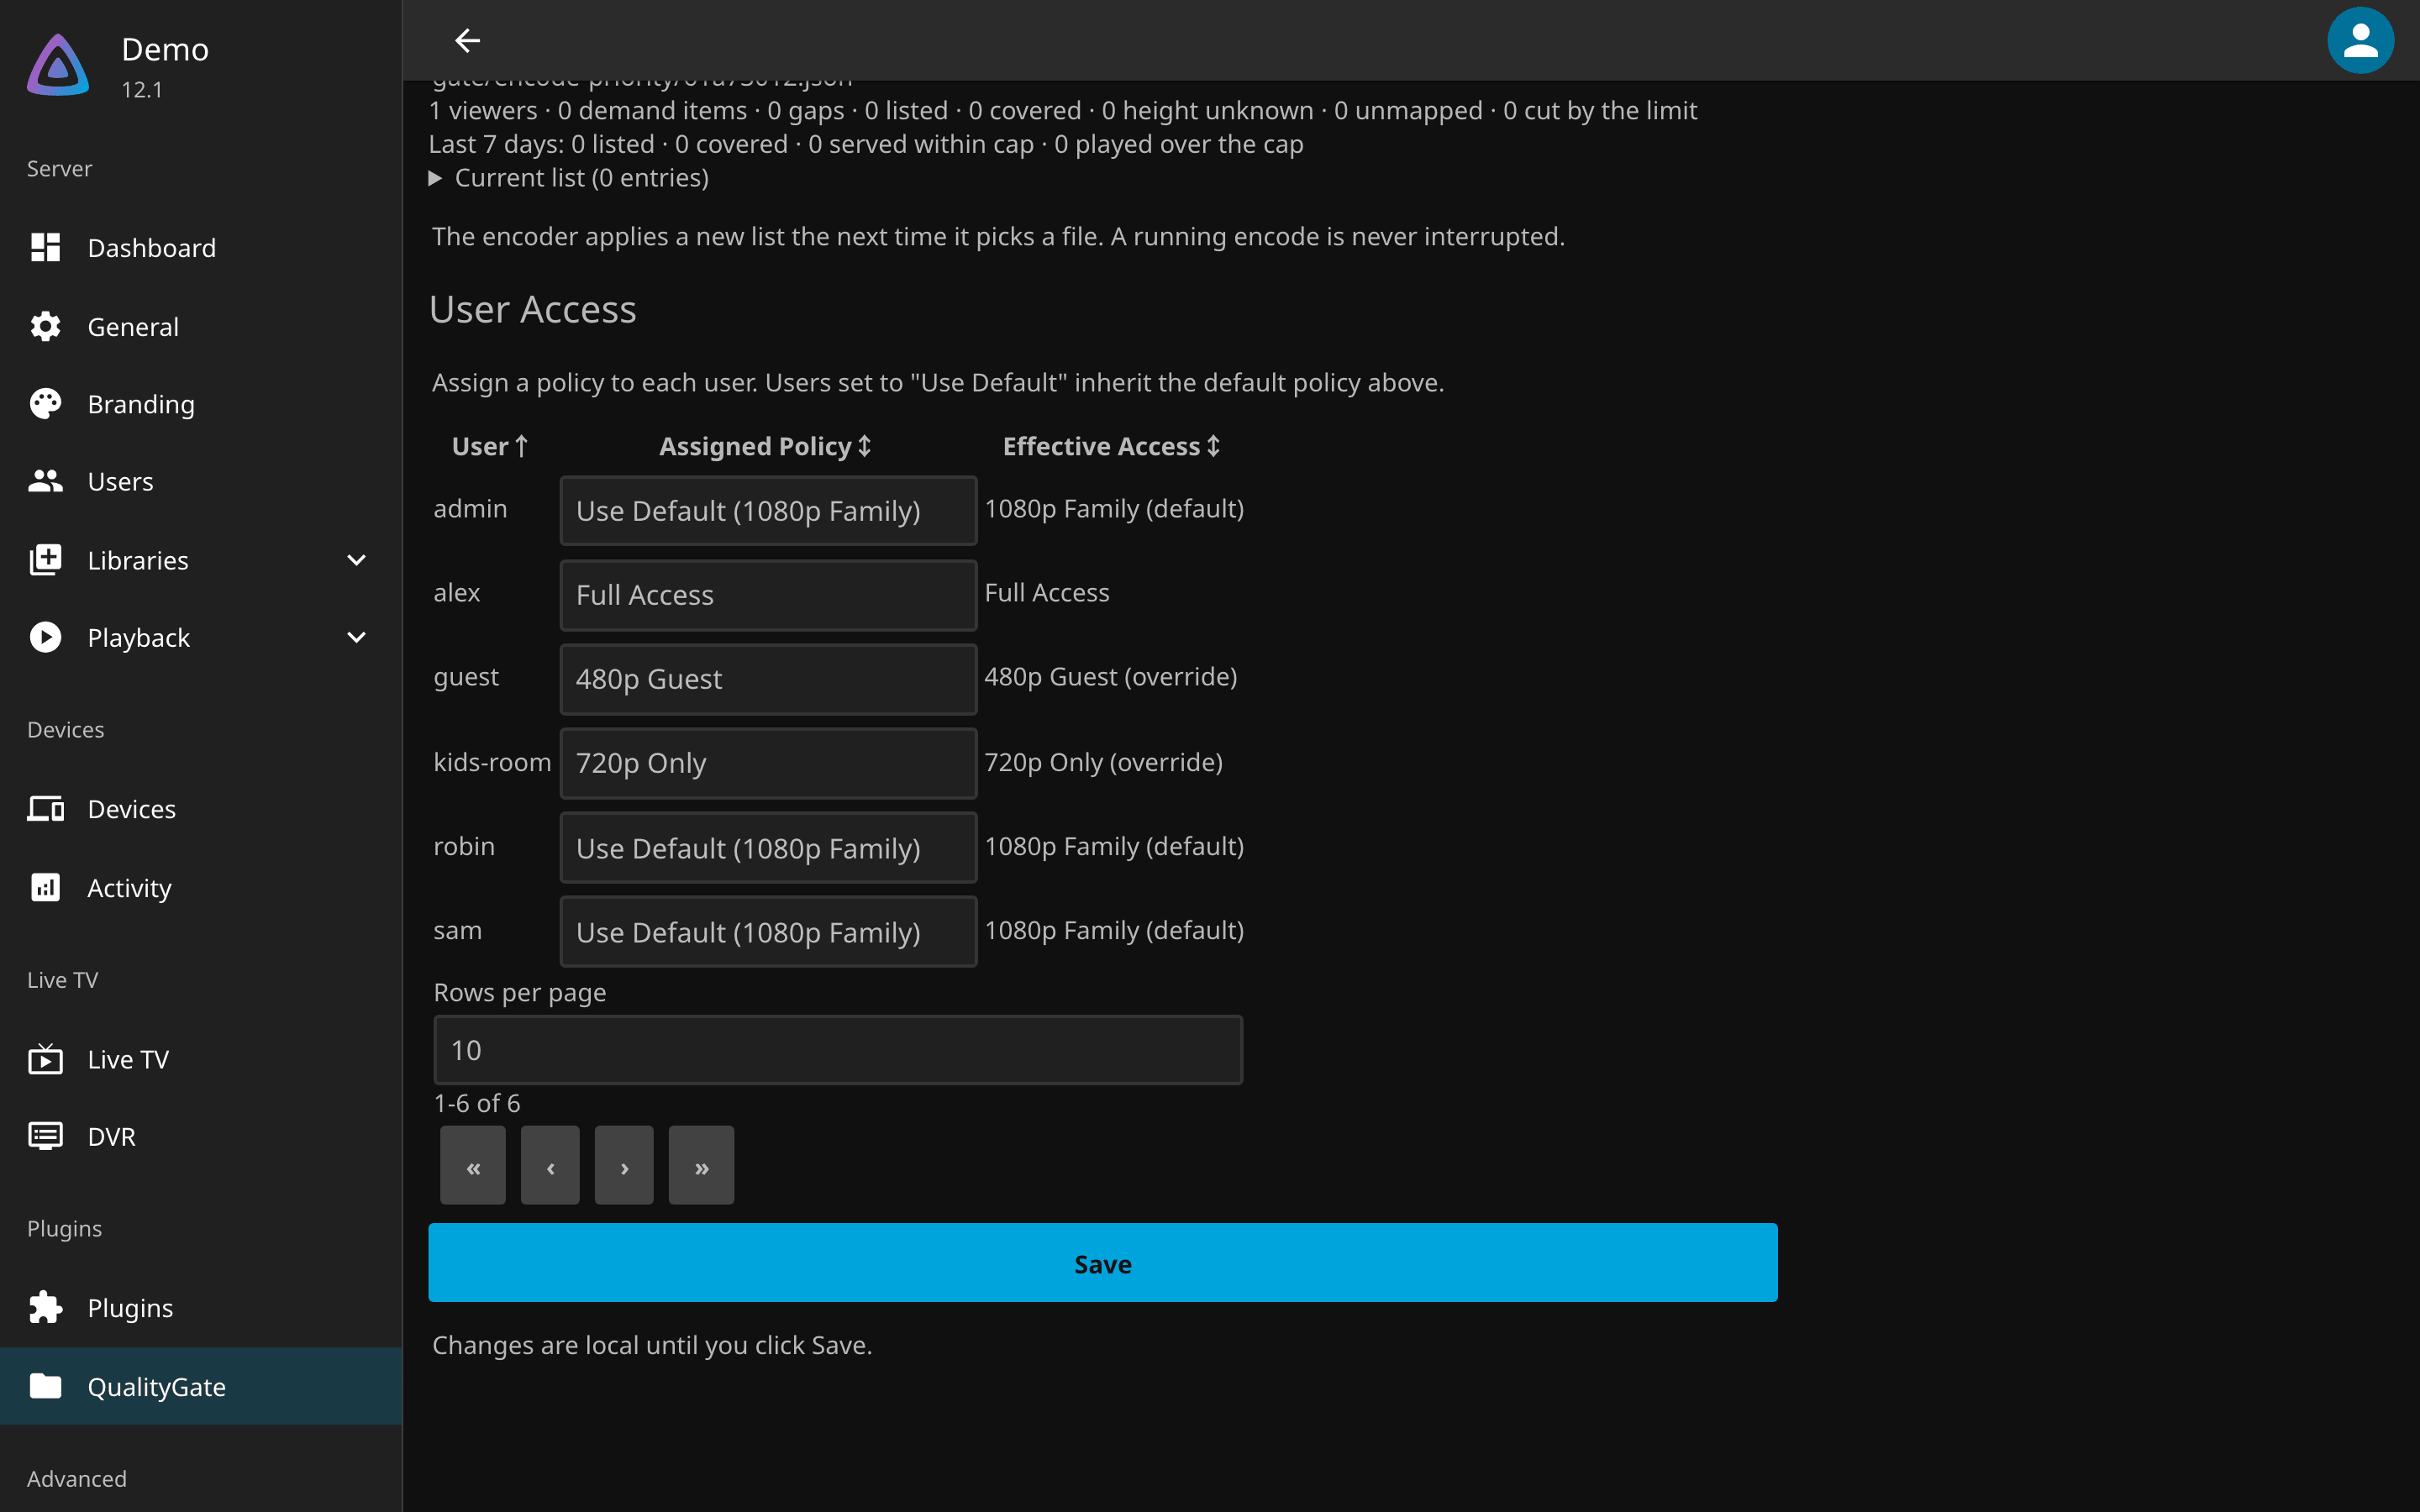Open the policy dropdown for alex

click(768, 595)
